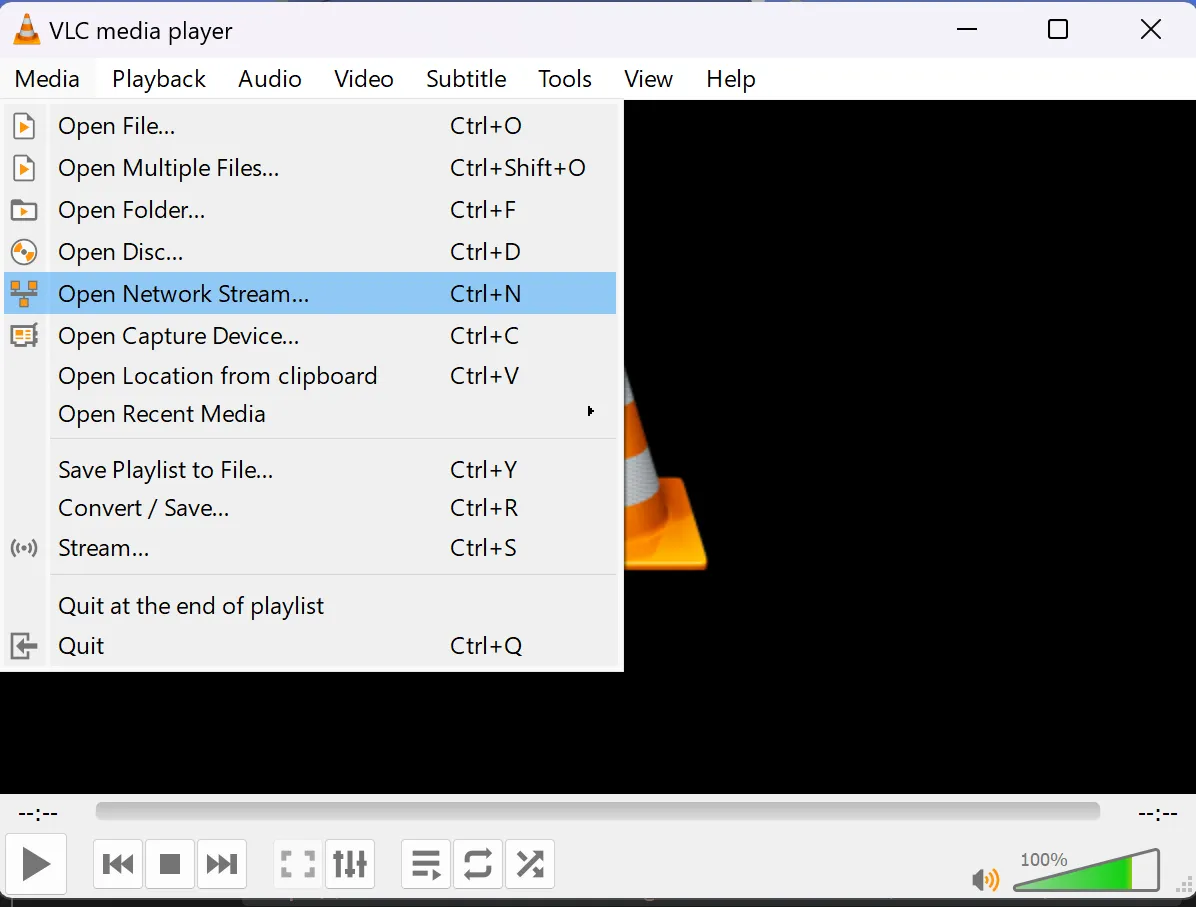Open the View menu
1196x907 pixels.
(648, 79)
